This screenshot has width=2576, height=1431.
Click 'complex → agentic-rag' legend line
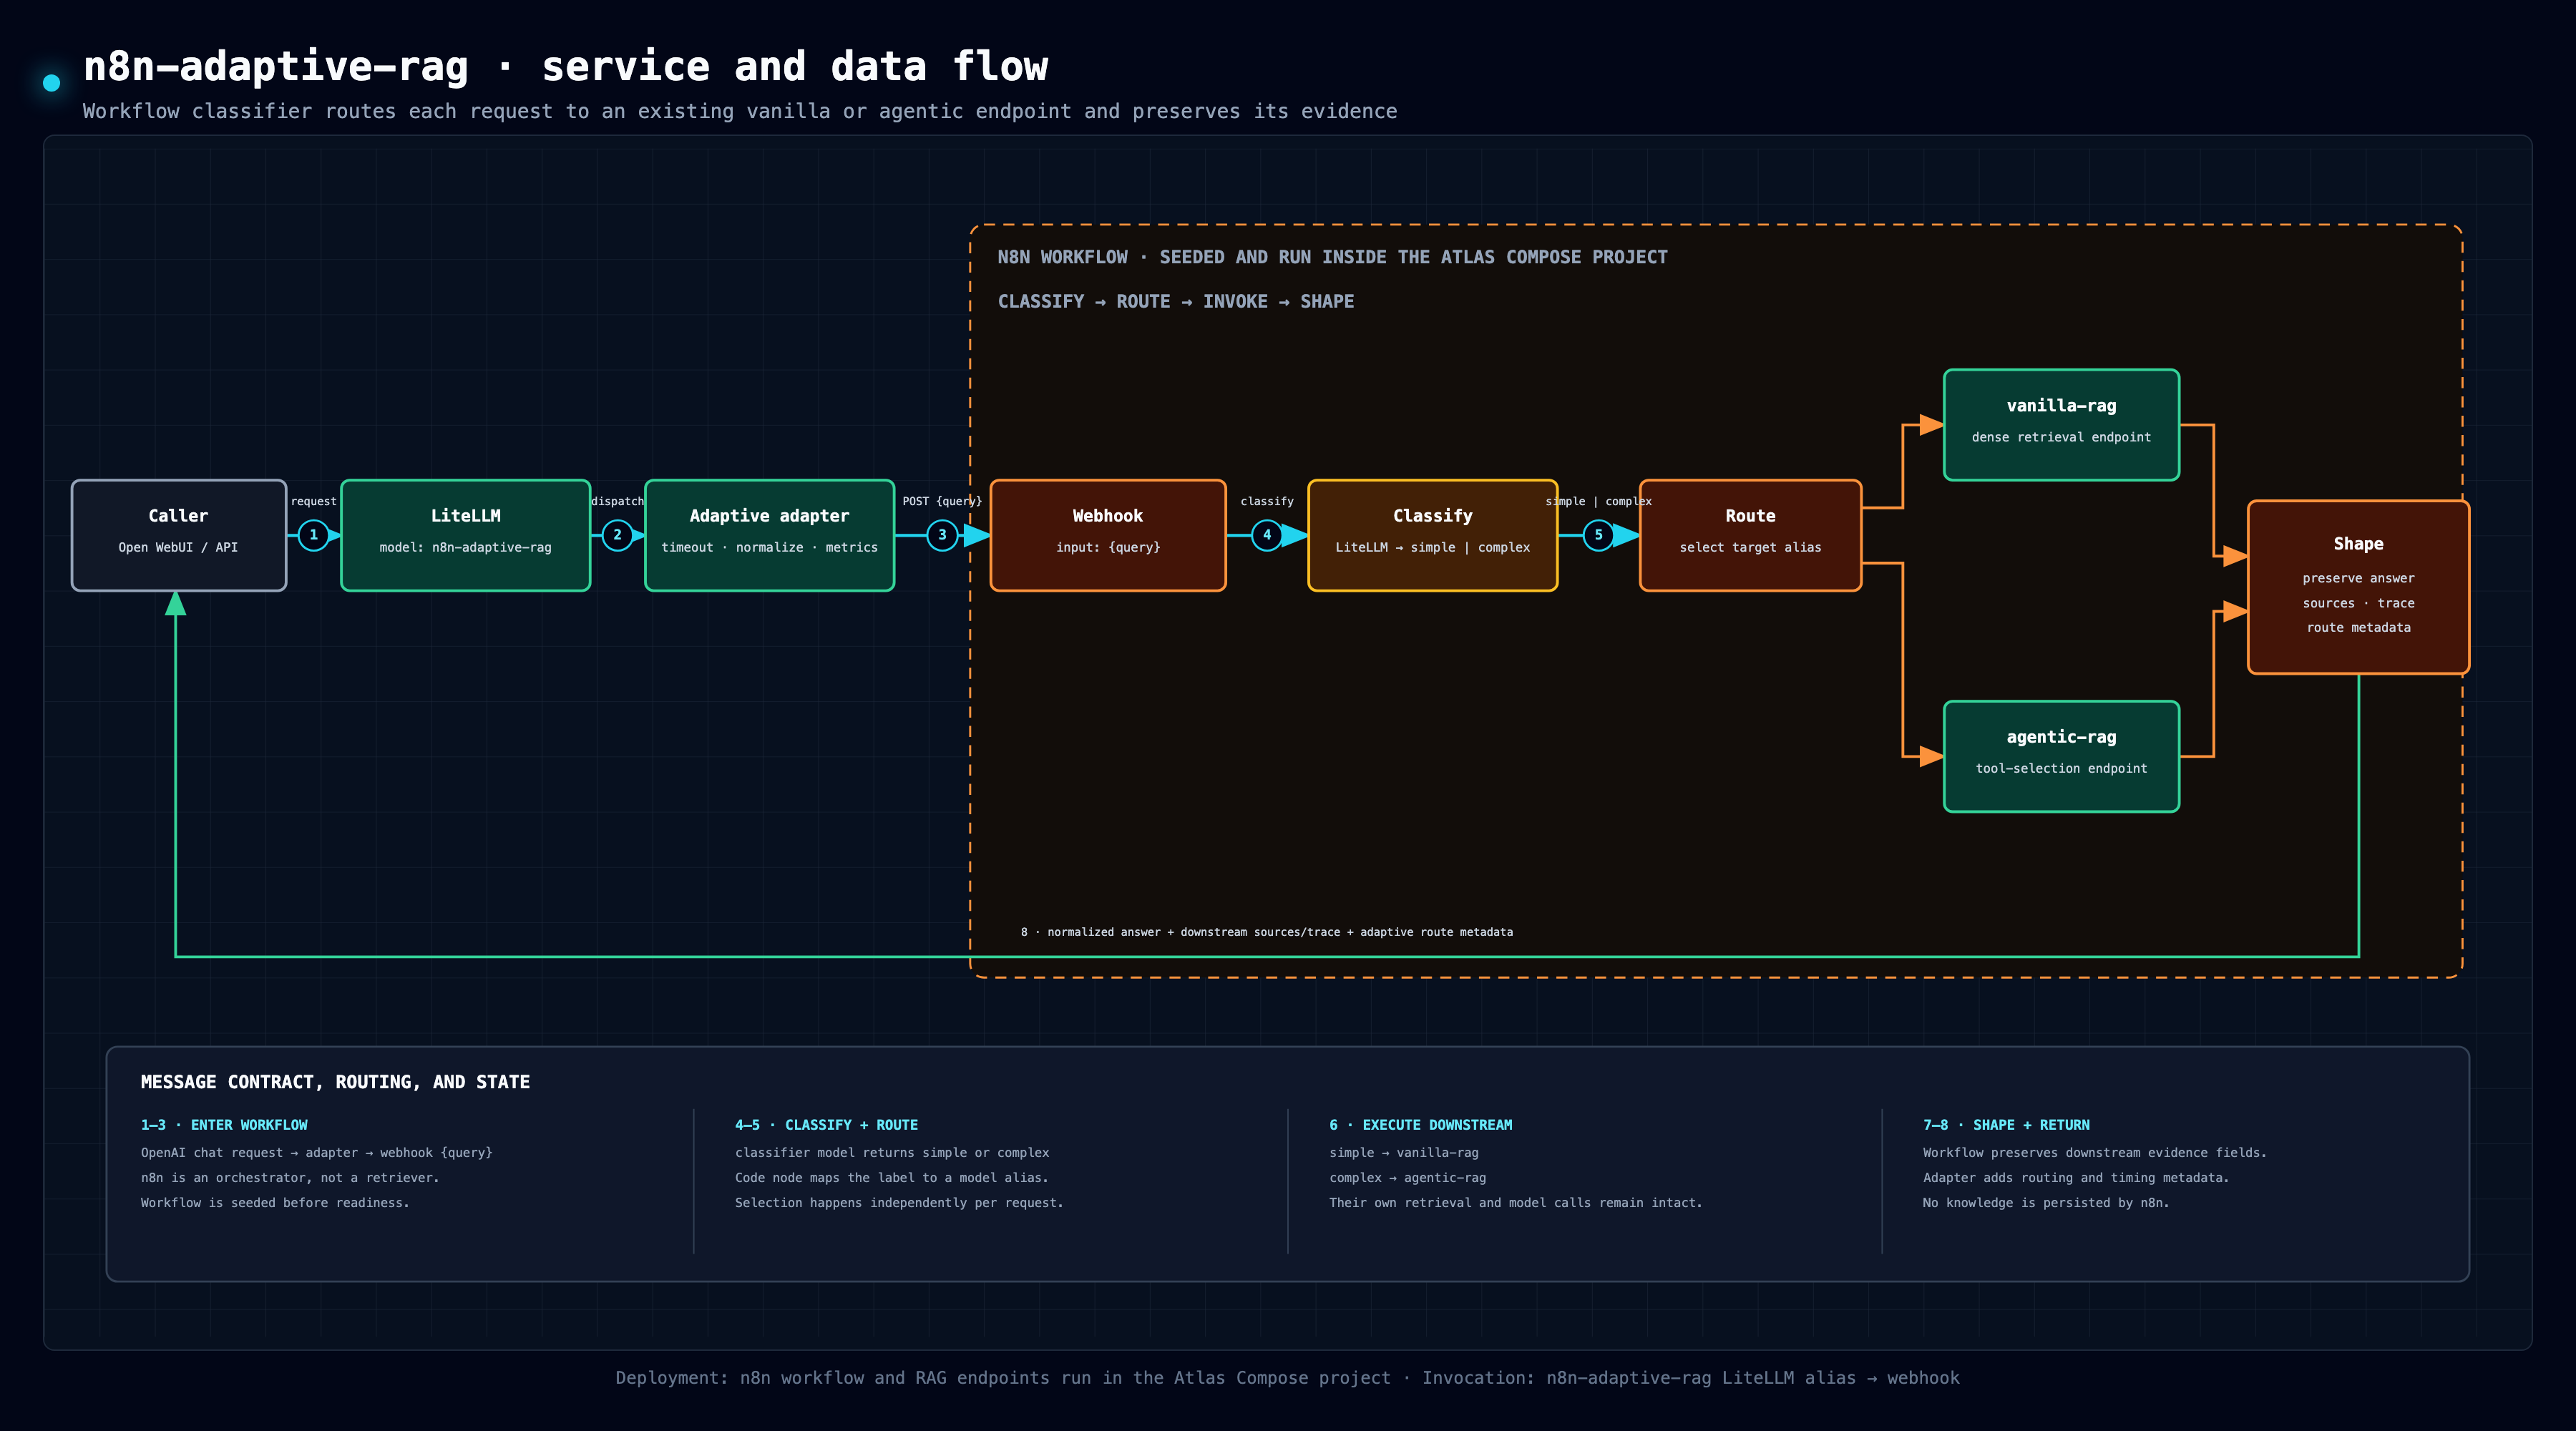coord(1407,1178)
